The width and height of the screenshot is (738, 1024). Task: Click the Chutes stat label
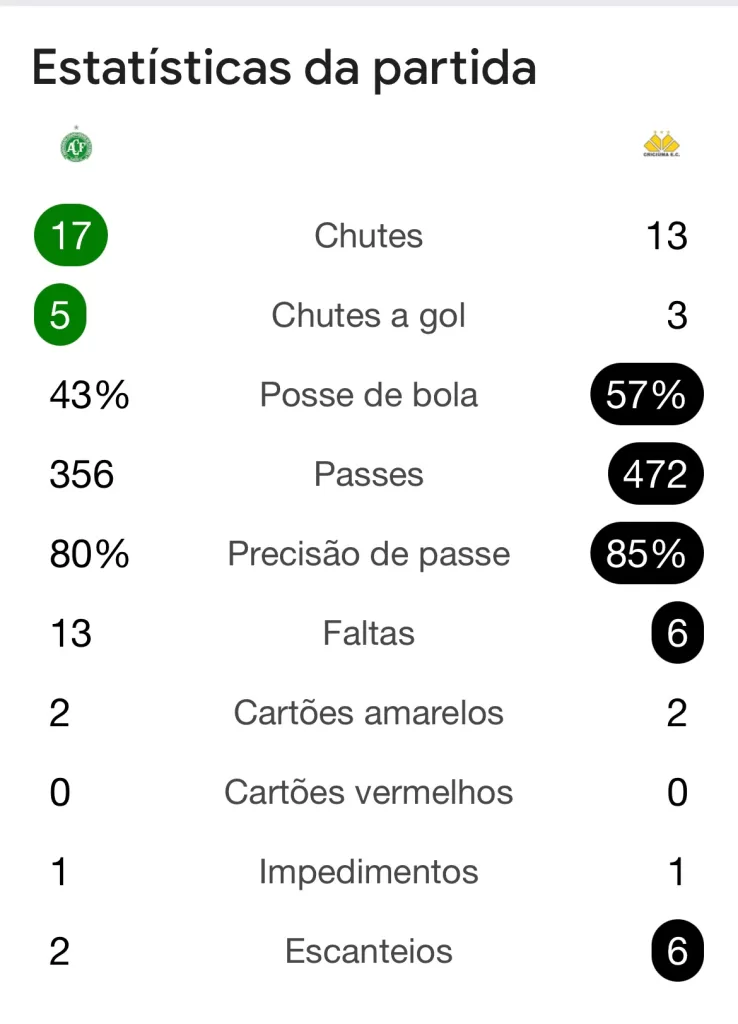[368, 236]
